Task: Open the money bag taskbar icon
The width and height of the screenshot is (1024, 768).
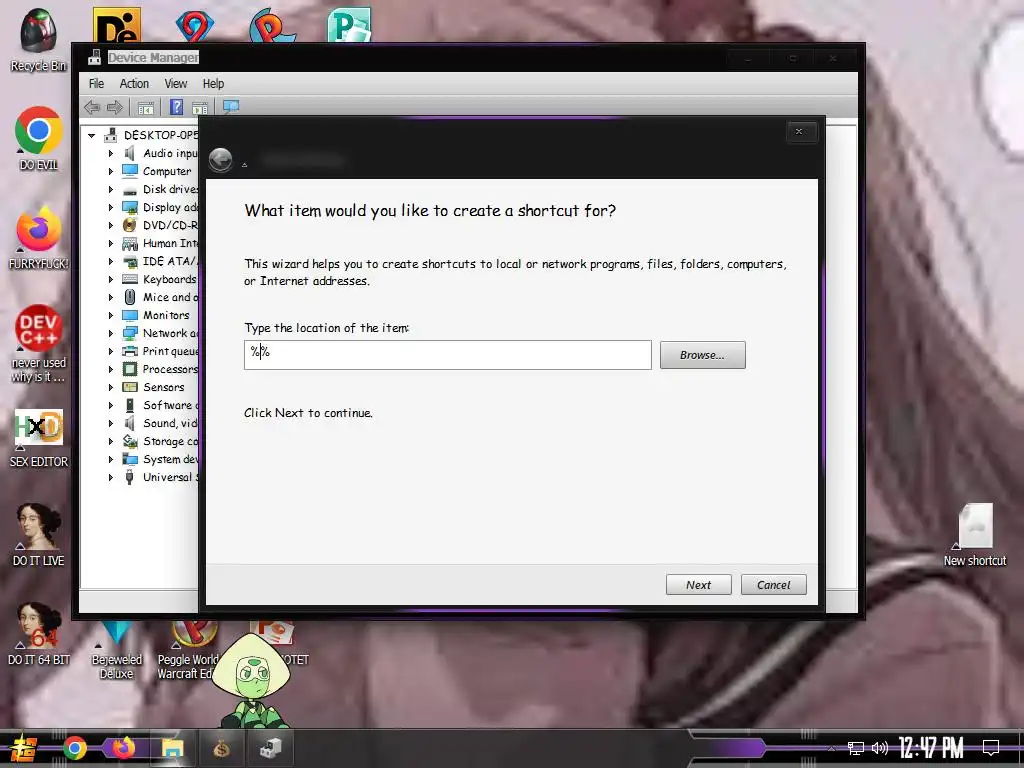Action: pyautogui.click(x=221, y=748)
